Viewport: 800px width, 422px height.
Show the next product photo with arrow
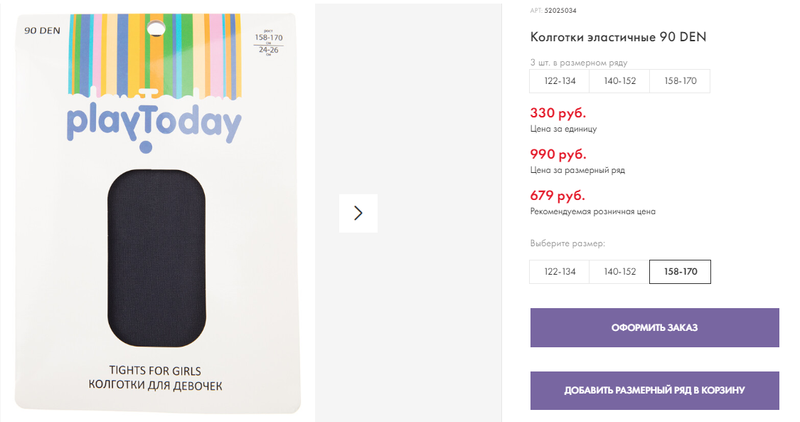coord(358,213)
